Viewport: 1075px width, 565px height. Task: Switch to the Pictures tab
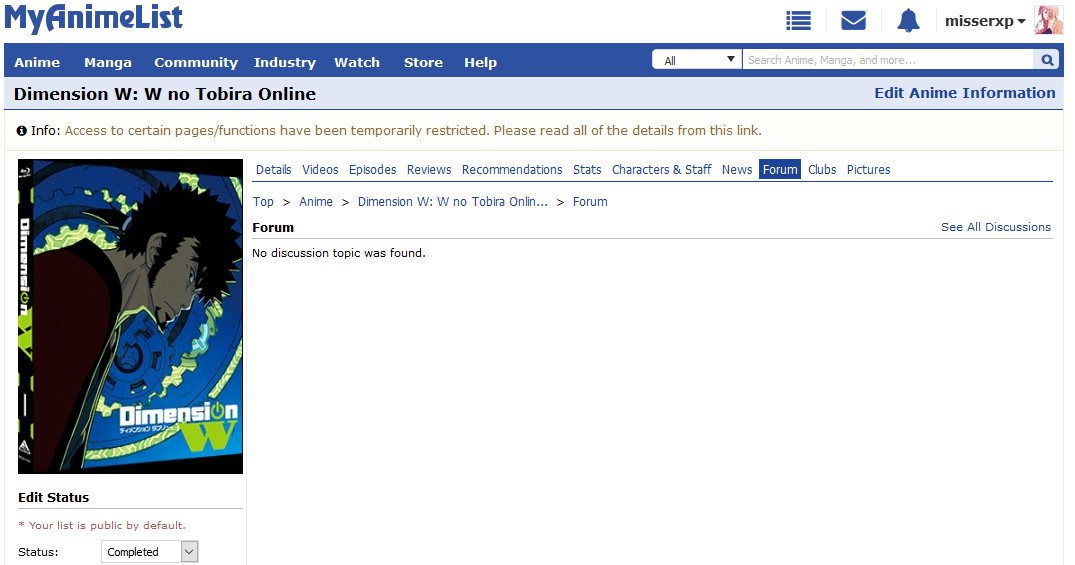[x=868, y=169]
